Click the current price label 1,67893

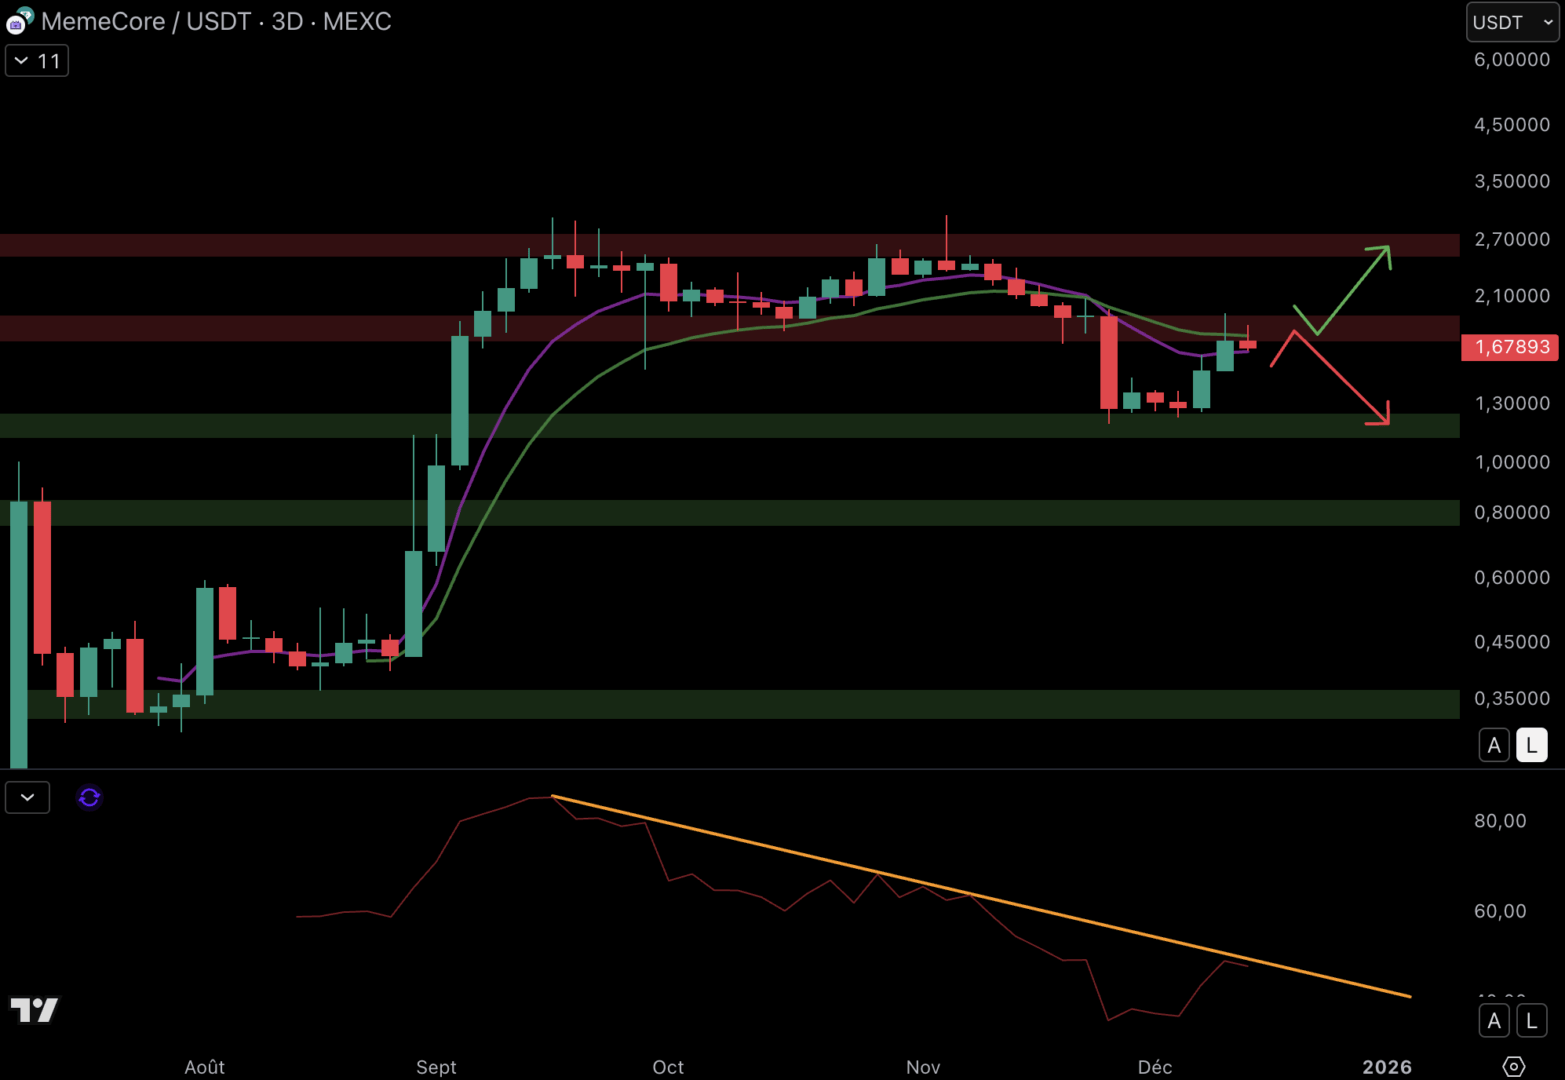(x=1511, y=347)
